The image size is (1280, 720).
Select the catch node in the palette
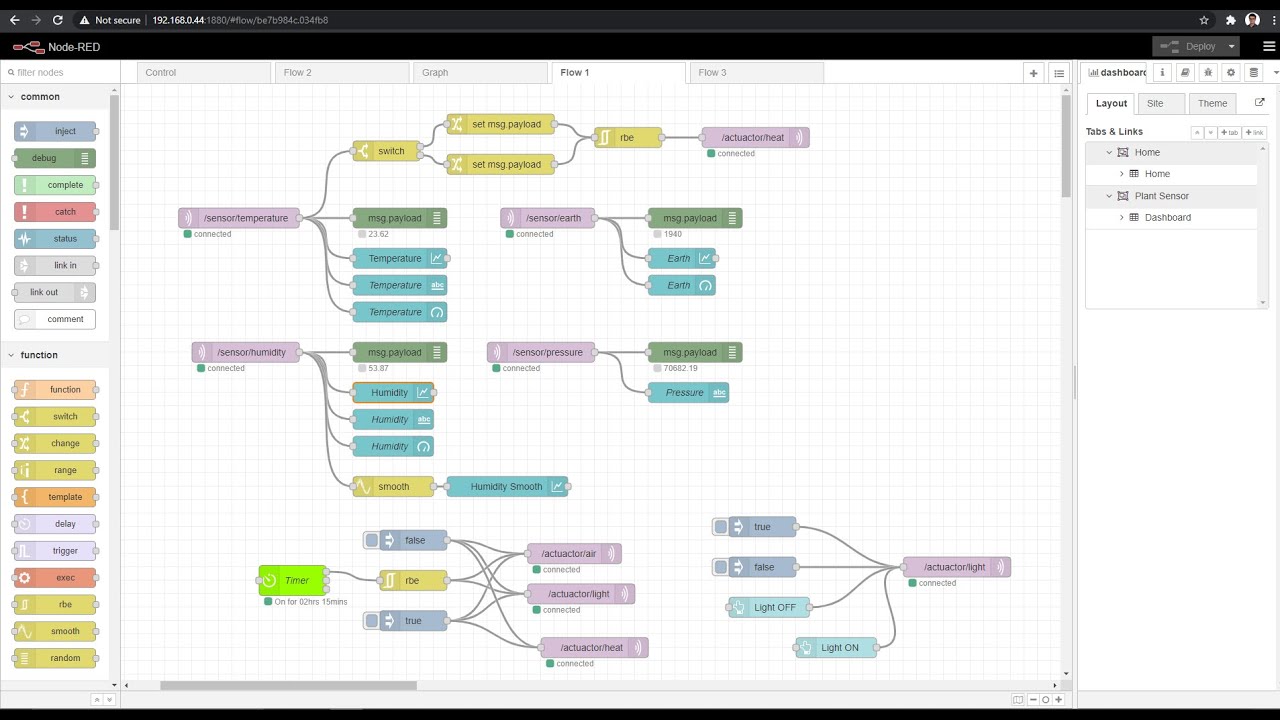tap(56, 212)
